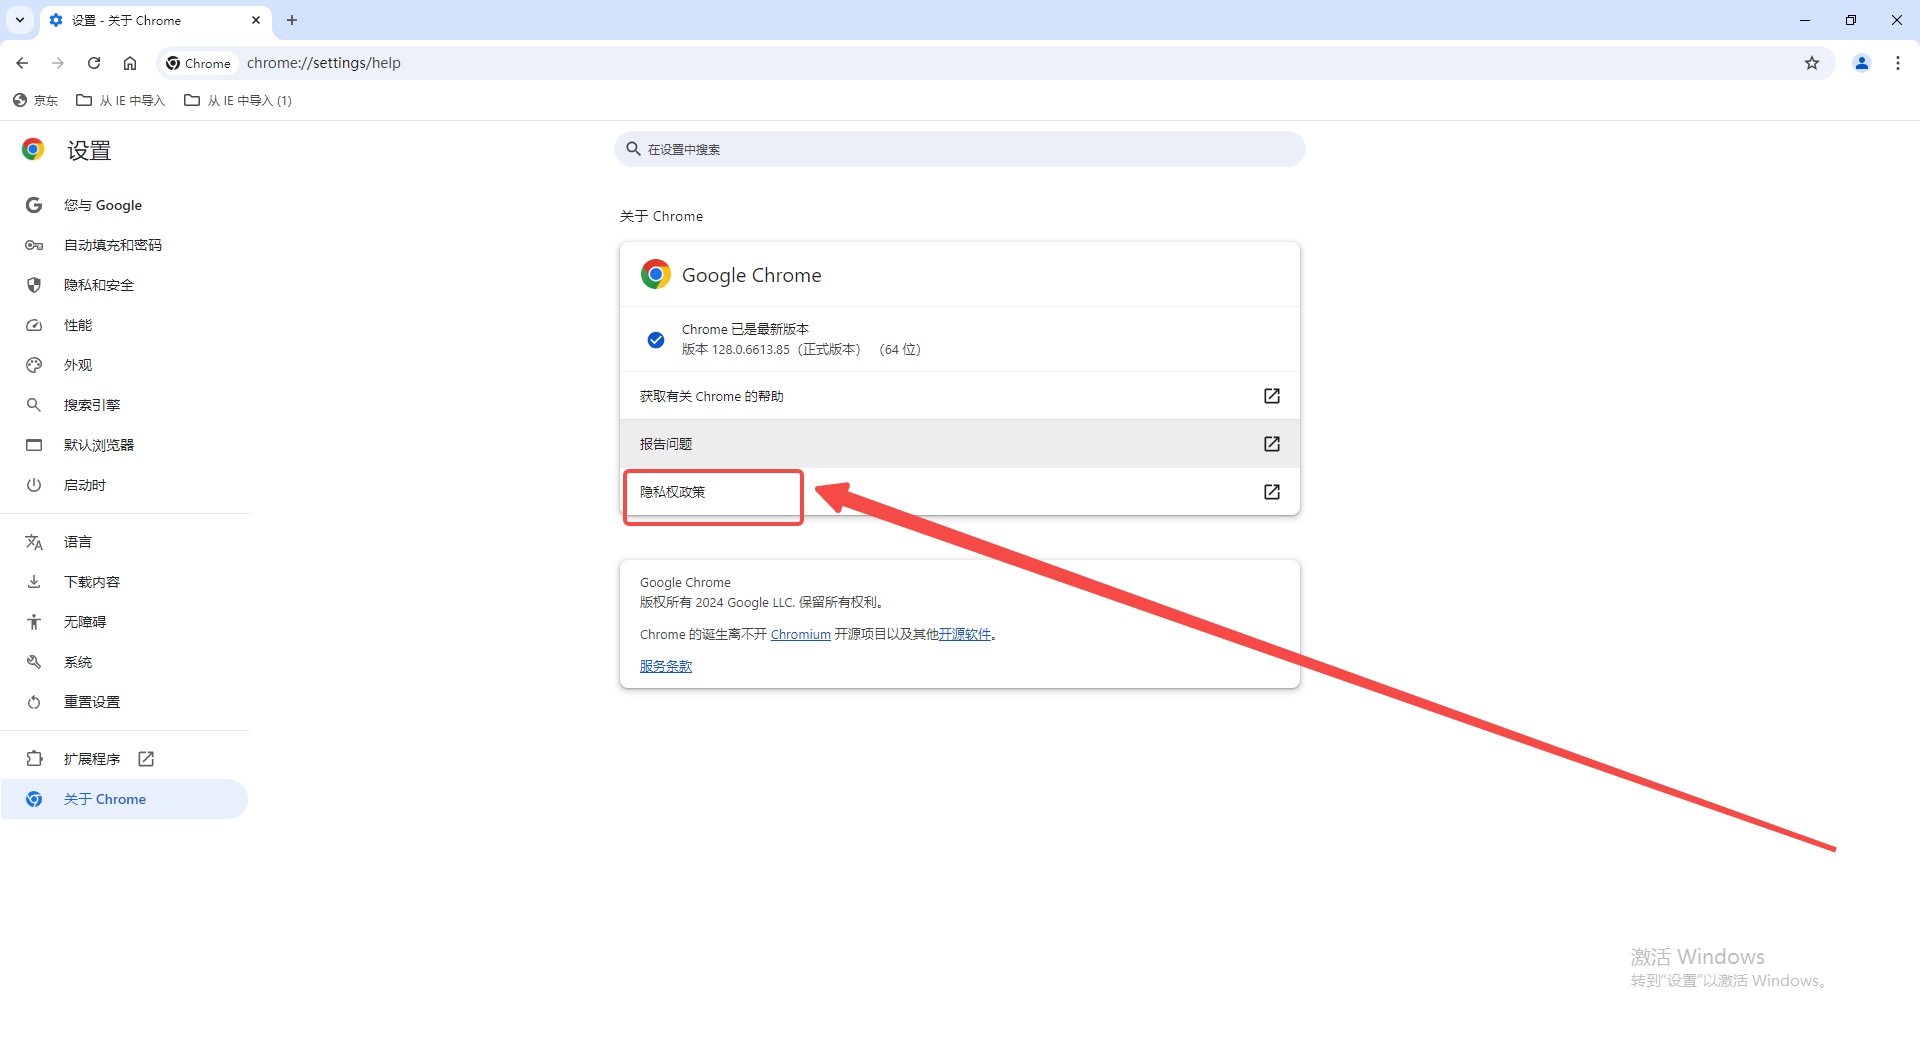Image resolution: width=1920 pixels, height=1040 pixels.
Task: Click 获取有关 Chrome 的帮助 row
Action: pos(960,396)
